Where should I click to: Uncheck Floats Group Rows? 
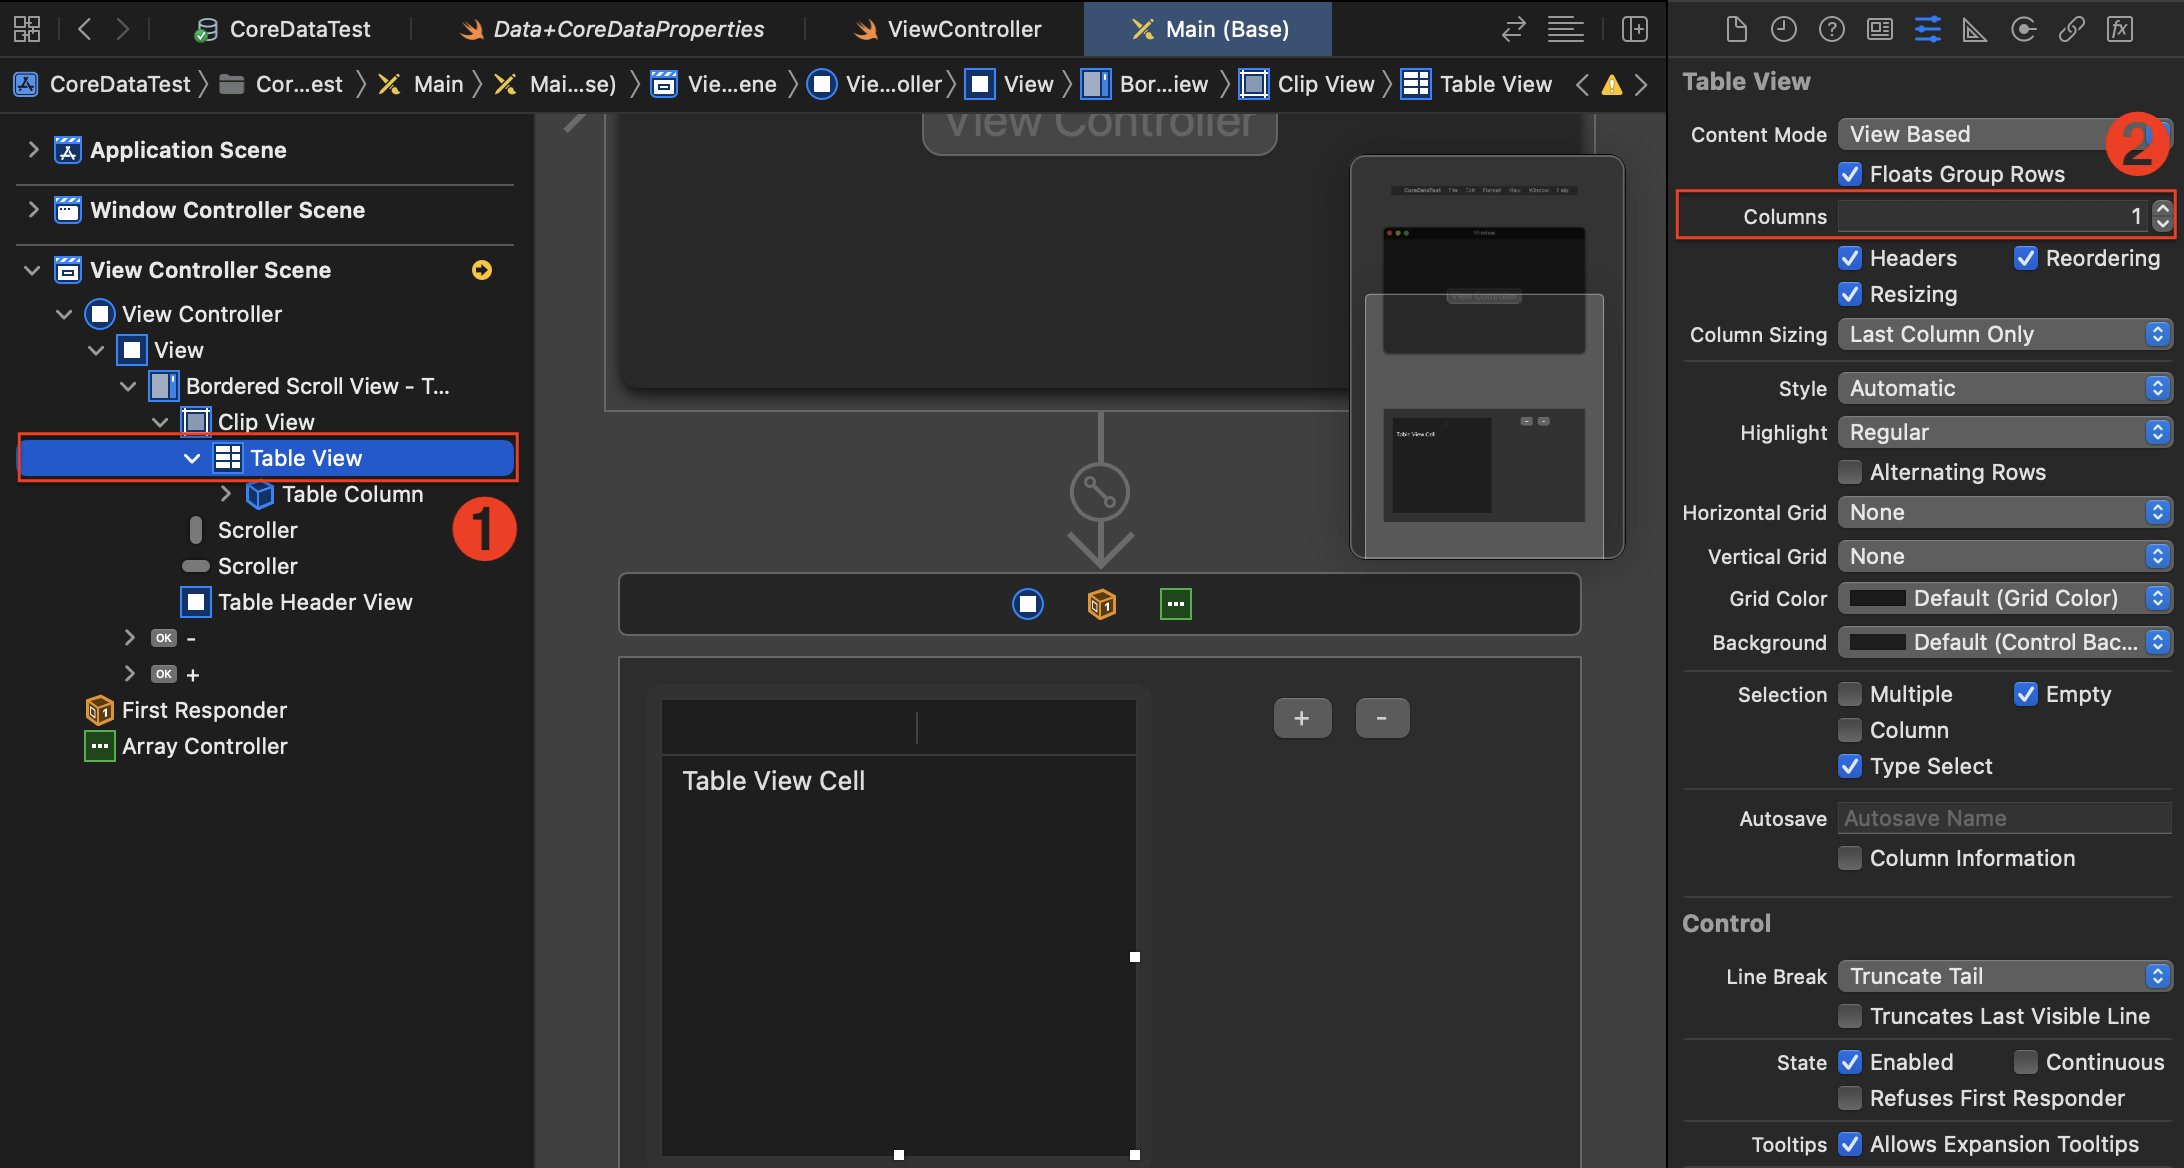click(x=1850, y=174)
